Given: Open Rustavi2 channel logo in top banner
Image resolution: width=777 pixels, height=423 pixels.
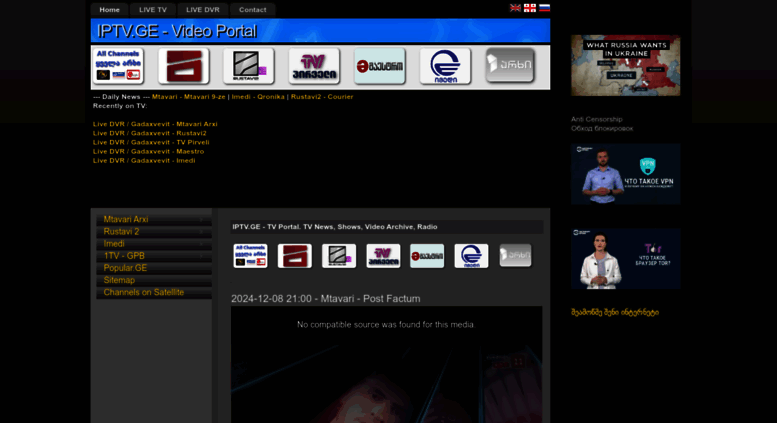Looking at the screenshot, I should point(249,66).
